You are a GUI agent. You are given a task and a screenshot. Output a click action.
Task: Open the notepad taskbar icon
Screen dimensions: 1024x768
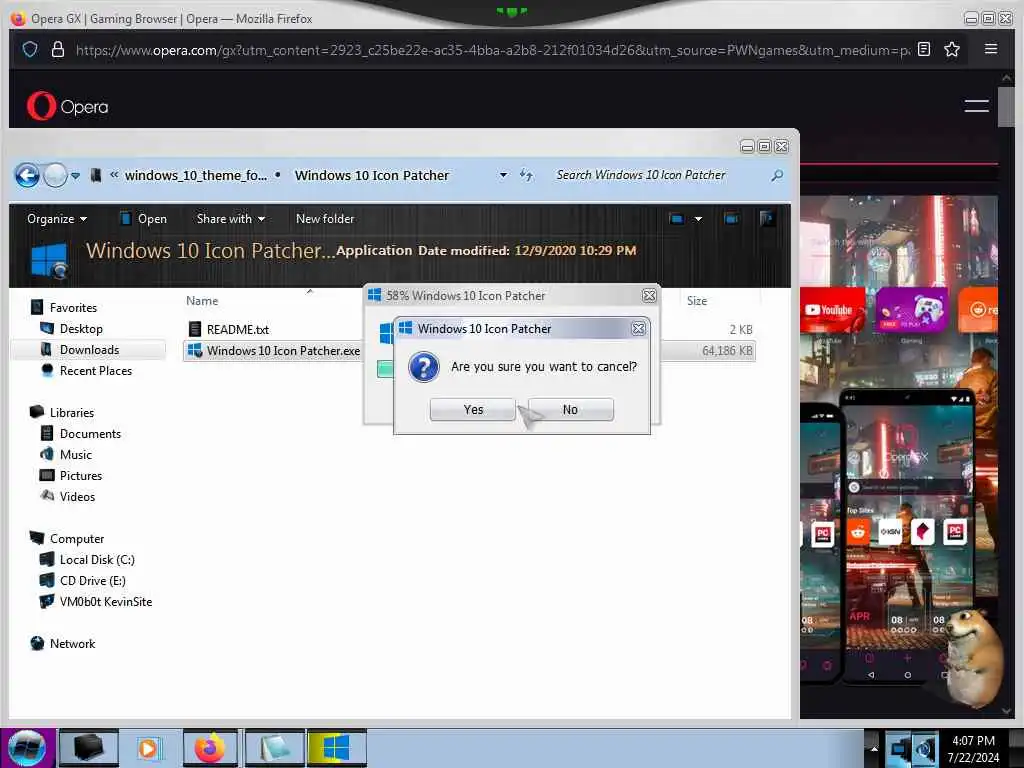point(274,748)
